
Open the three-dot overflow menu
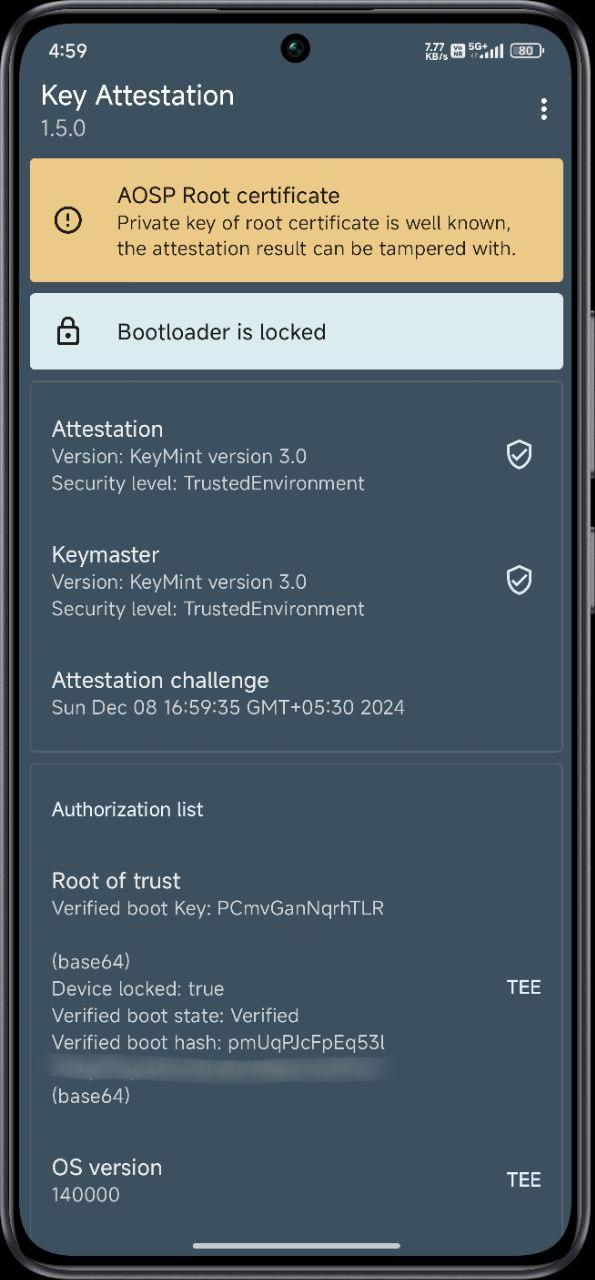543,109
